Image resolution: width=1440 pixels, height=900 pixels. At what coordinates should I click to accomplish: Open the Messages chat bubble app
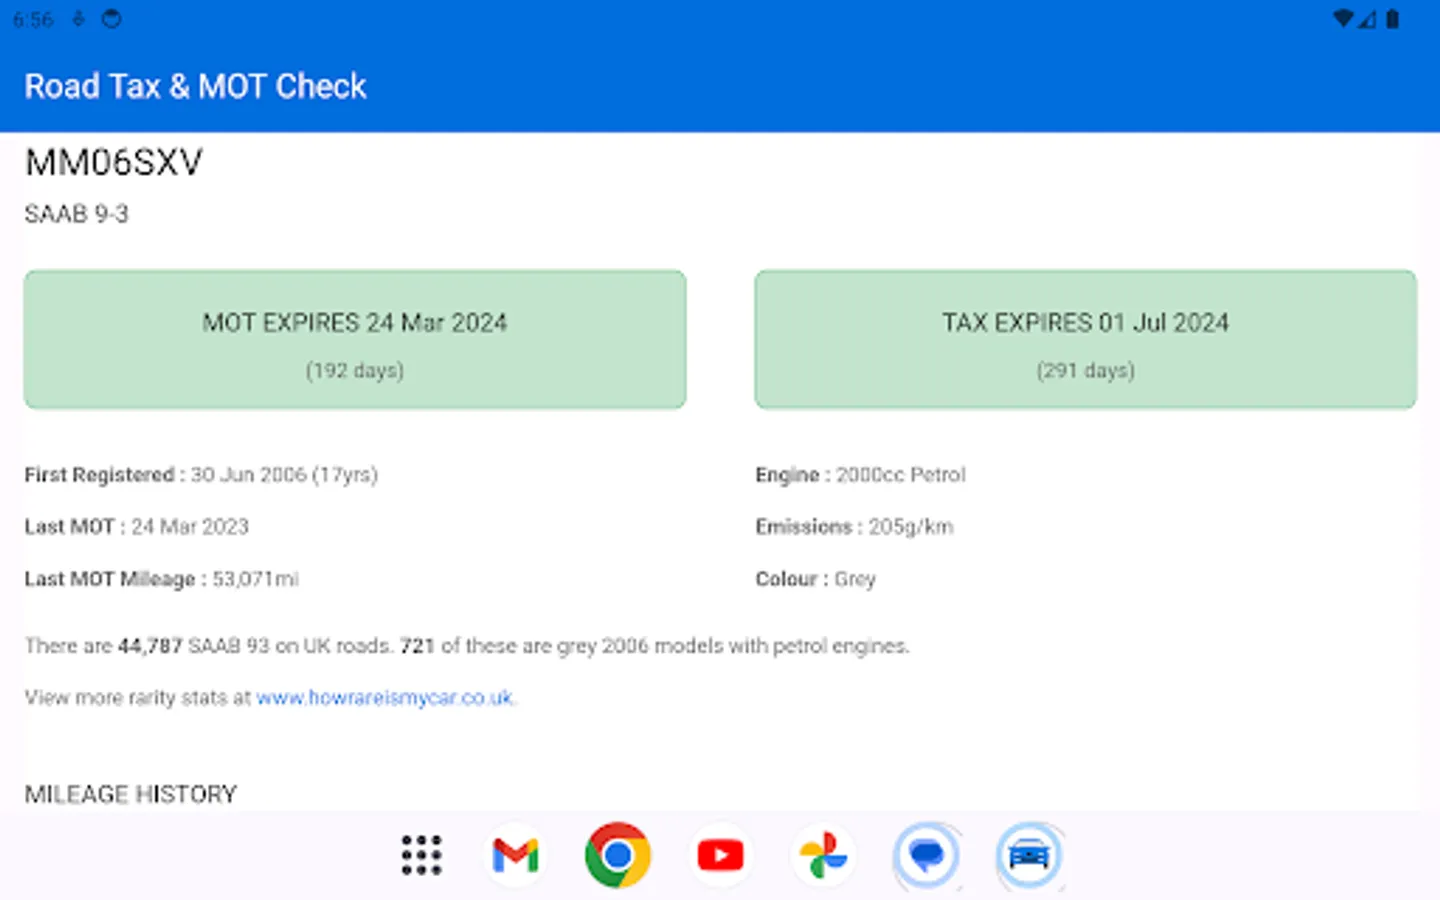tap(927, 856)
